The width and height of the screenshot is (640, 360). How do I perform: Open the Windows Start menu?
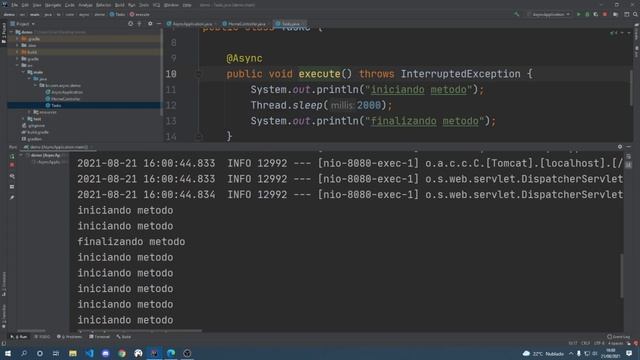(8, 353)
